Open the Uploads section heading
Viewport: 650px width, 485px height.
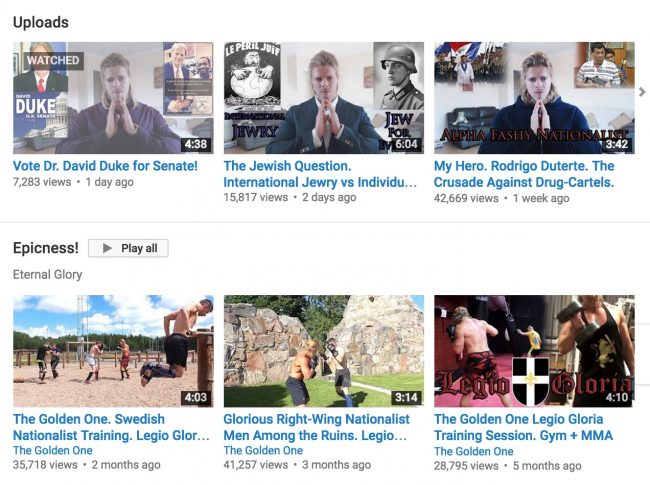[x=41, y=21]
